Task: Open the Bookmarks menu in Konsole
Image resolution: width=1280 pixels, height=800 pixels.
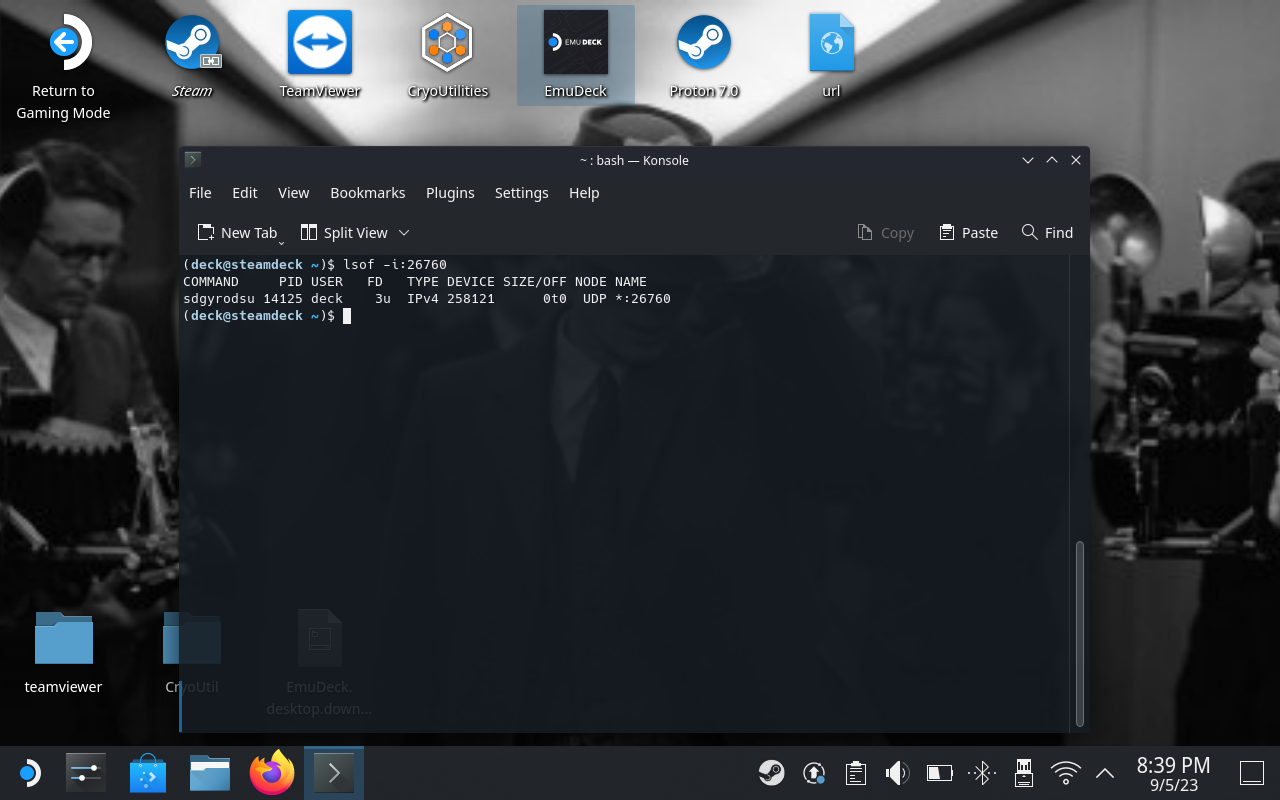Action: click(367, 193)
